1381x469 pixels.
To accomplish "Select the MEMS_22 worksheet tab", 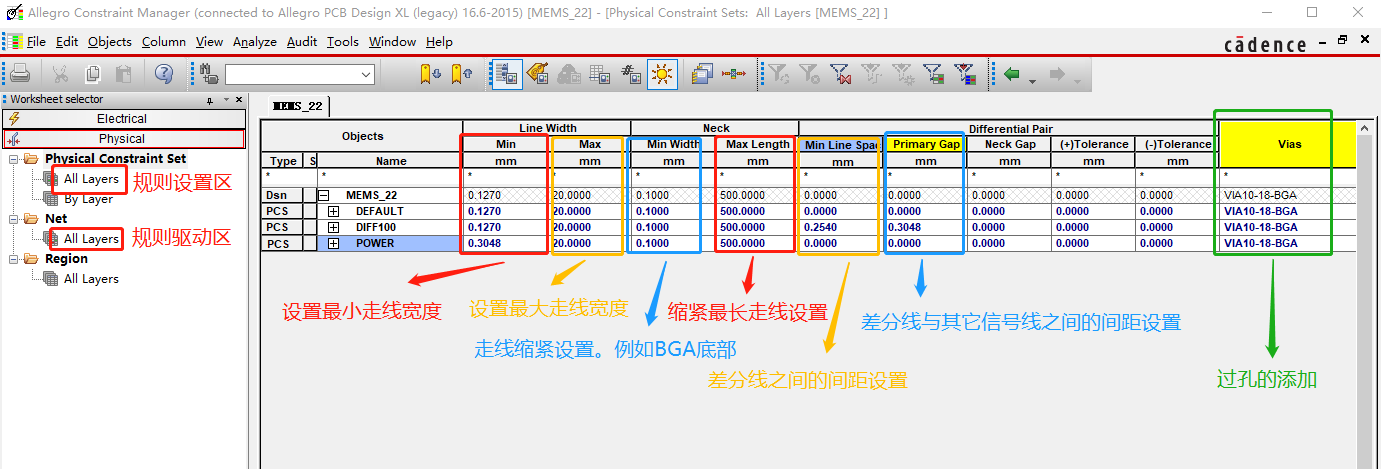I will 298,105.
